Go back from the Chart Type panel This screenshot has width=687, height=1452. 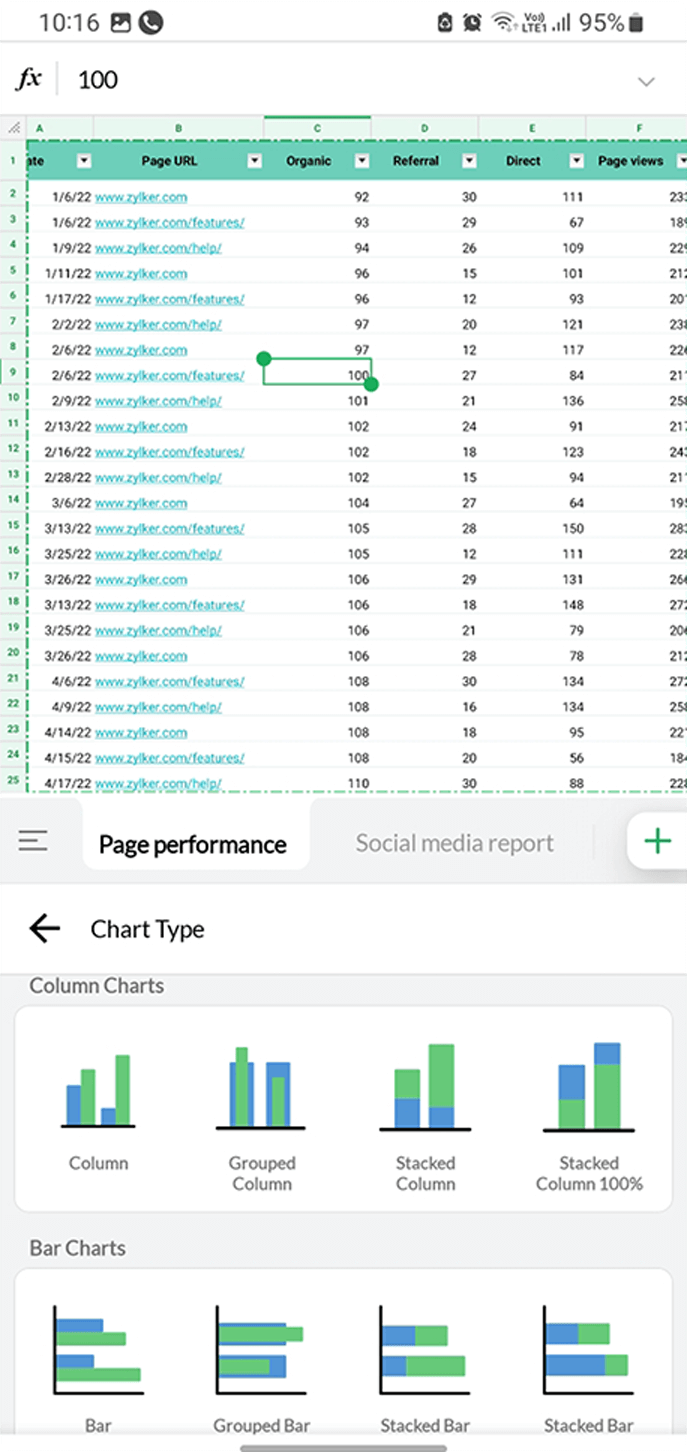(44, 929)
